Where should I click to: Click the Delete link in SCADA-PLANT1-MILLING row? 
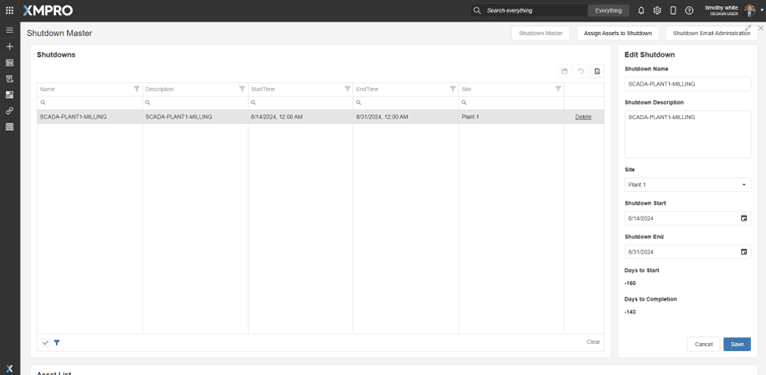583,117
